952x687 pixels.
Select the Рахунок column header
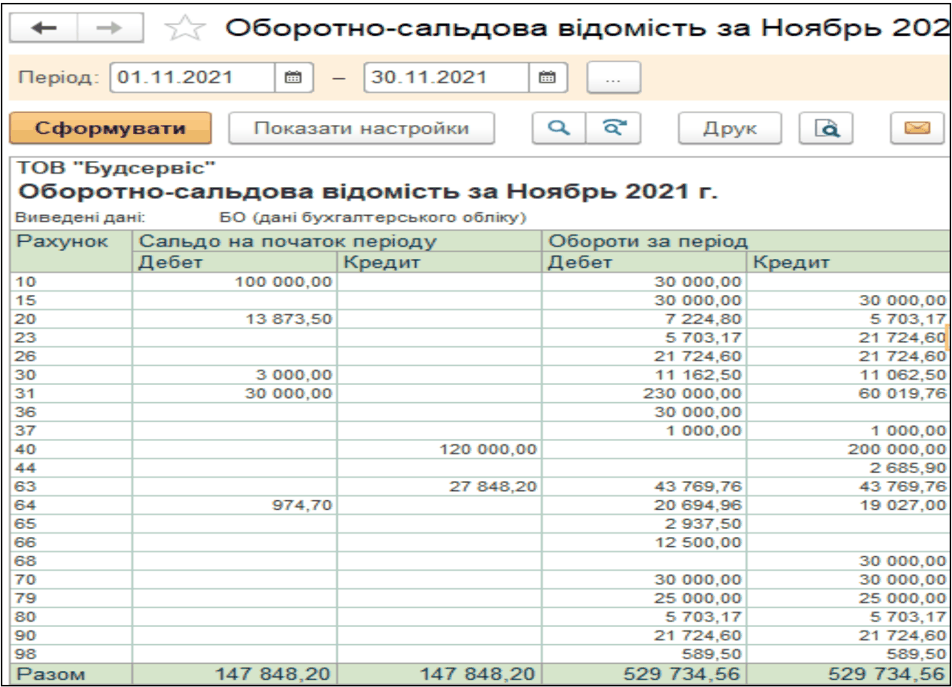click(x=71, y=251)
